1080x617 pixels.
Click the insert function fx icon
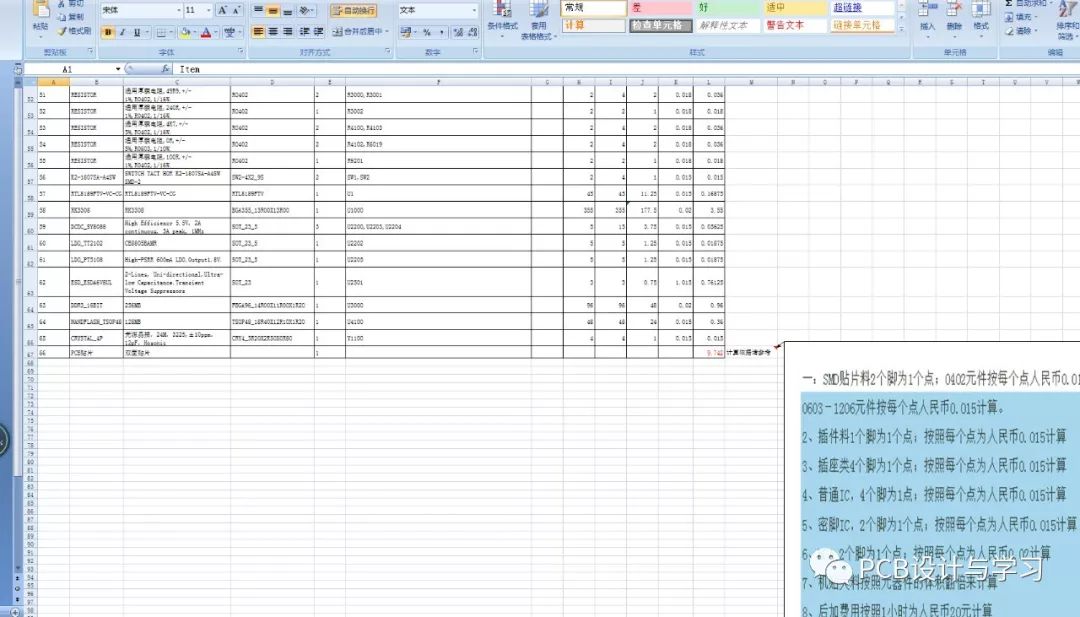[x=164, y=70]
